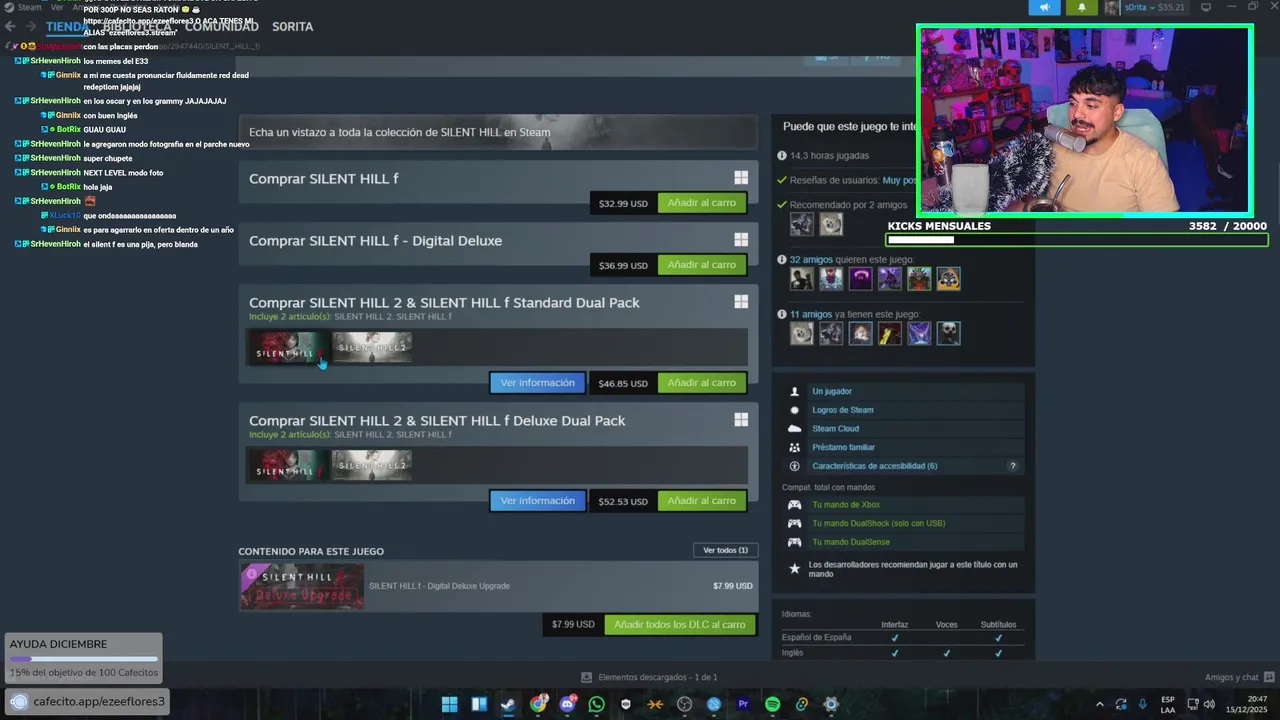Add SILENT HILL f $32.99 to cart
Screen dimensions: 1280x720
[x=702, y=203]
